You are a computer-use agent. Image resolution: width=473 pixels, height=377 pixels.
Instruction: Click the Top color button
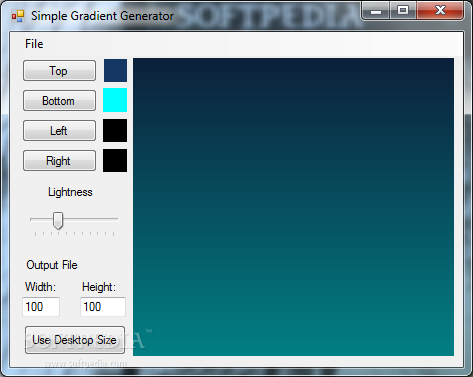[x=59, y=71]
